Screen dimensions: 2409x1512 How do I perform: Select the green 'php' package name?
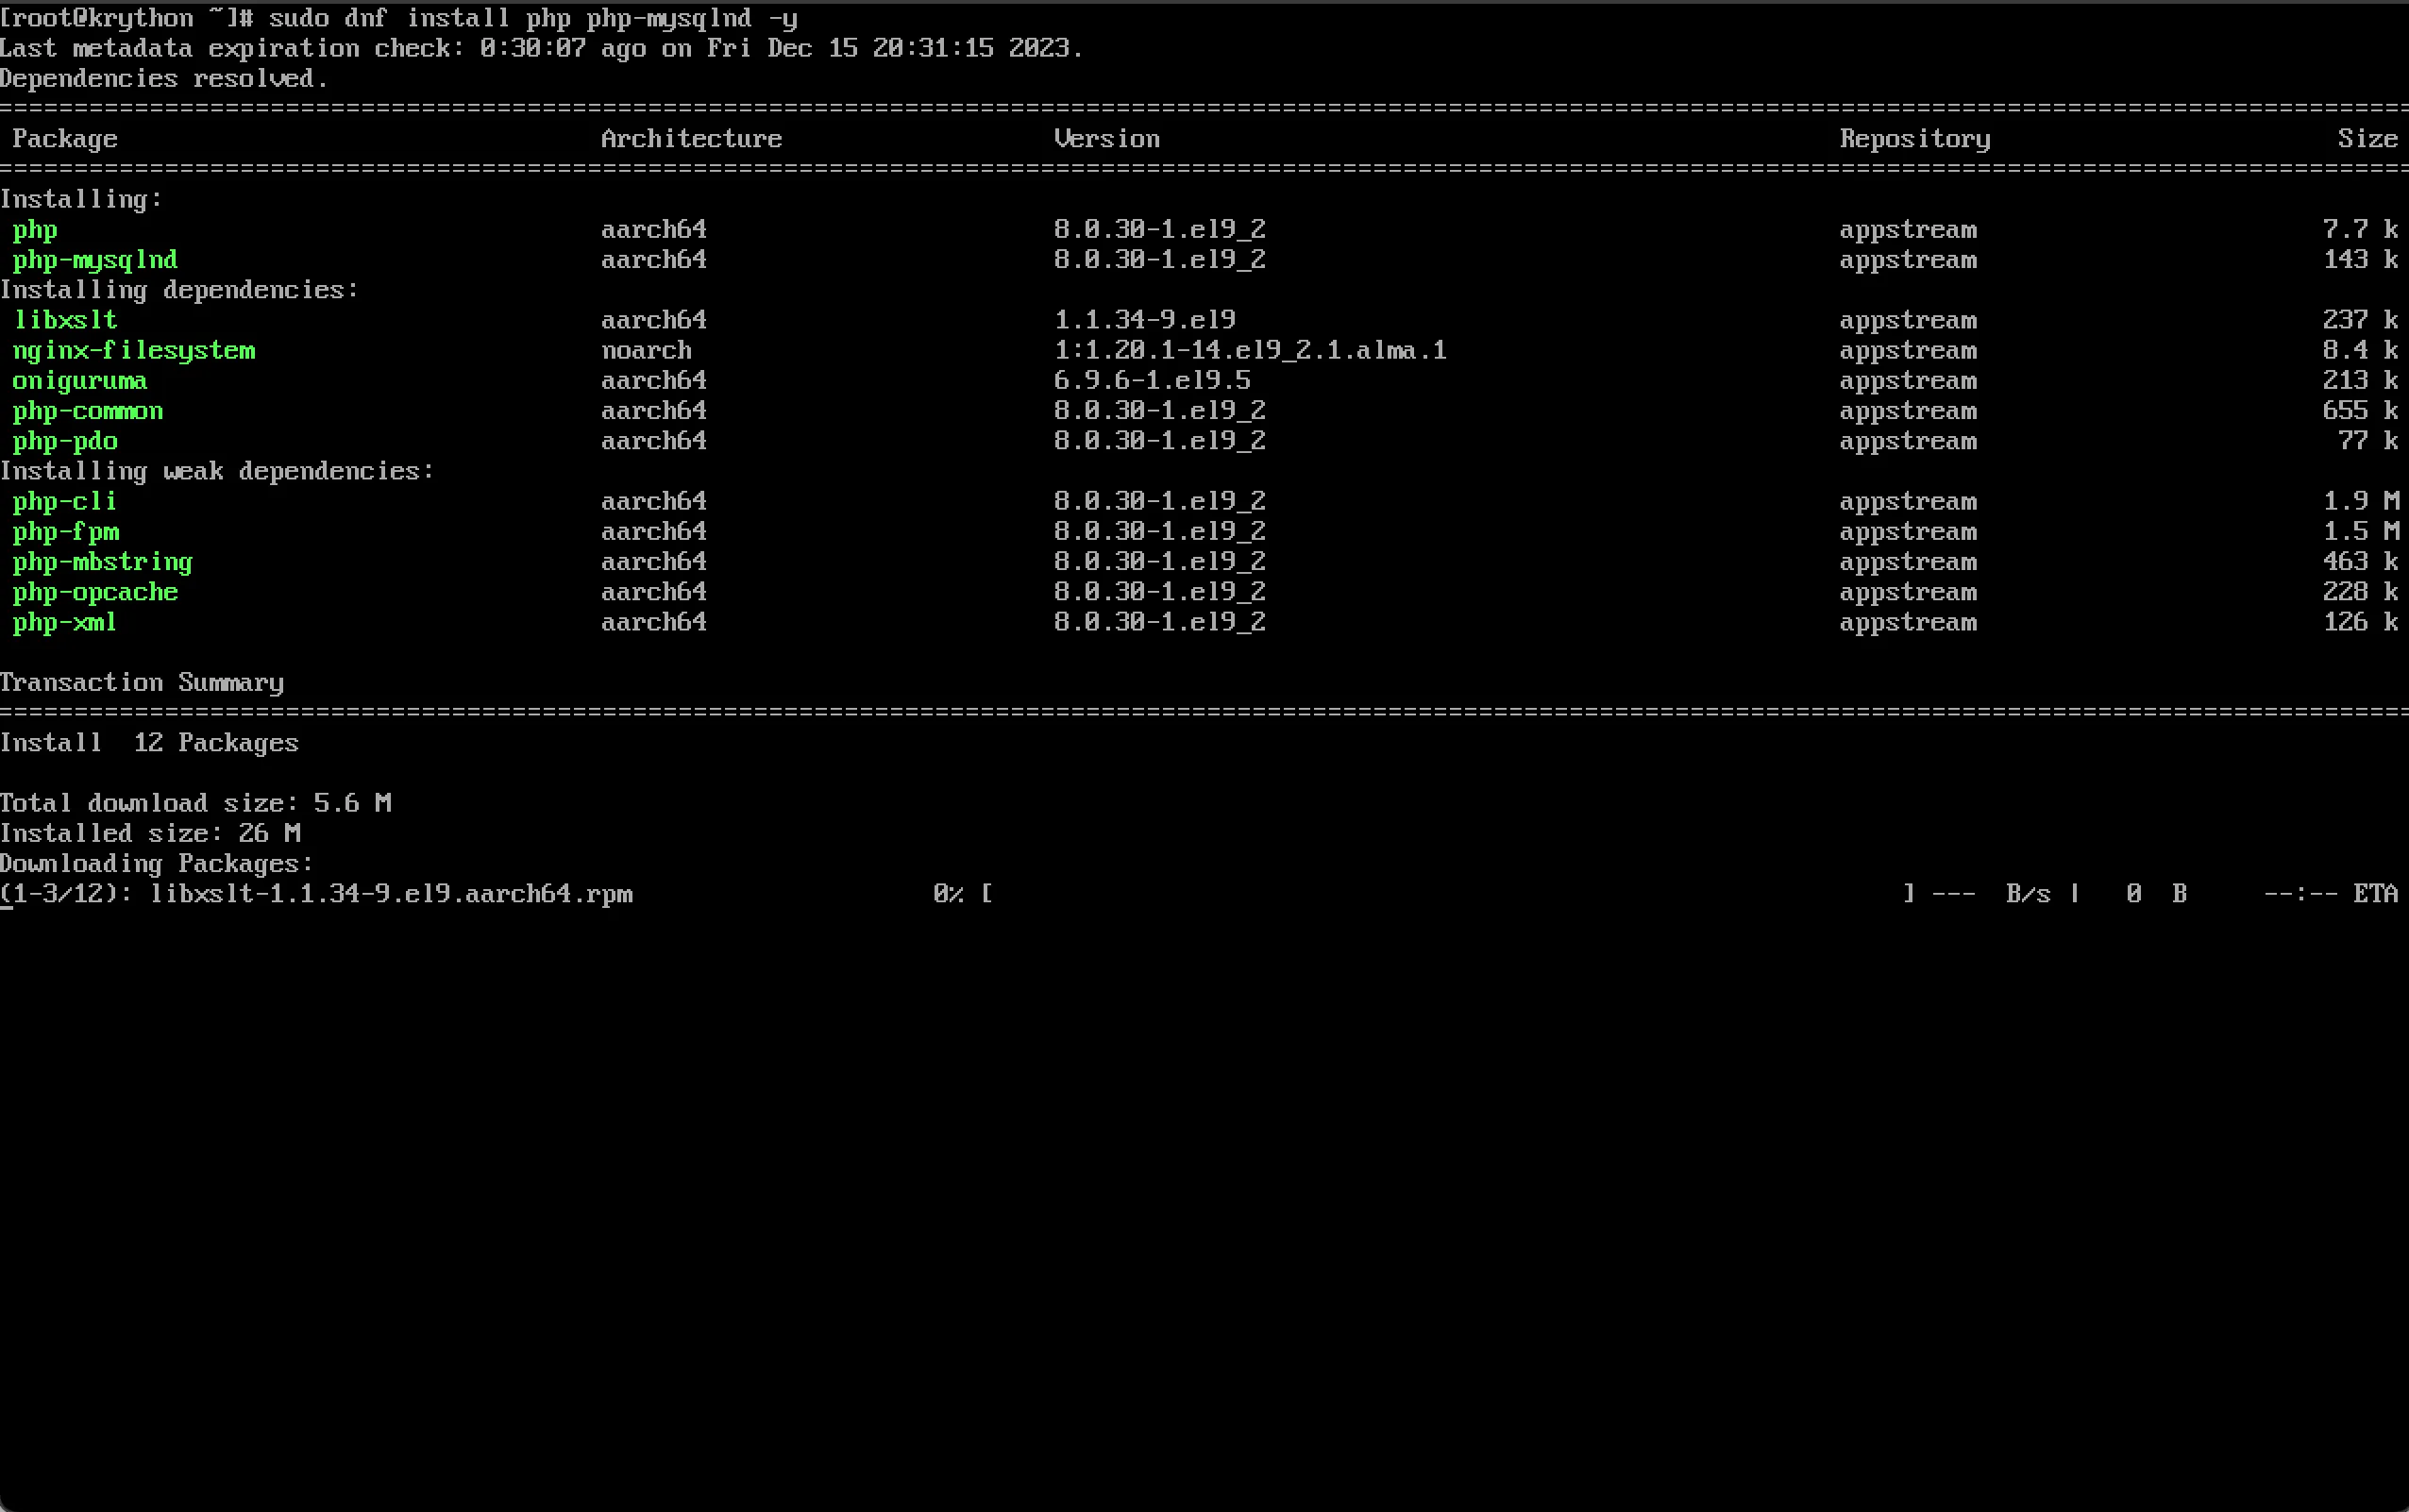click(35, 230)
